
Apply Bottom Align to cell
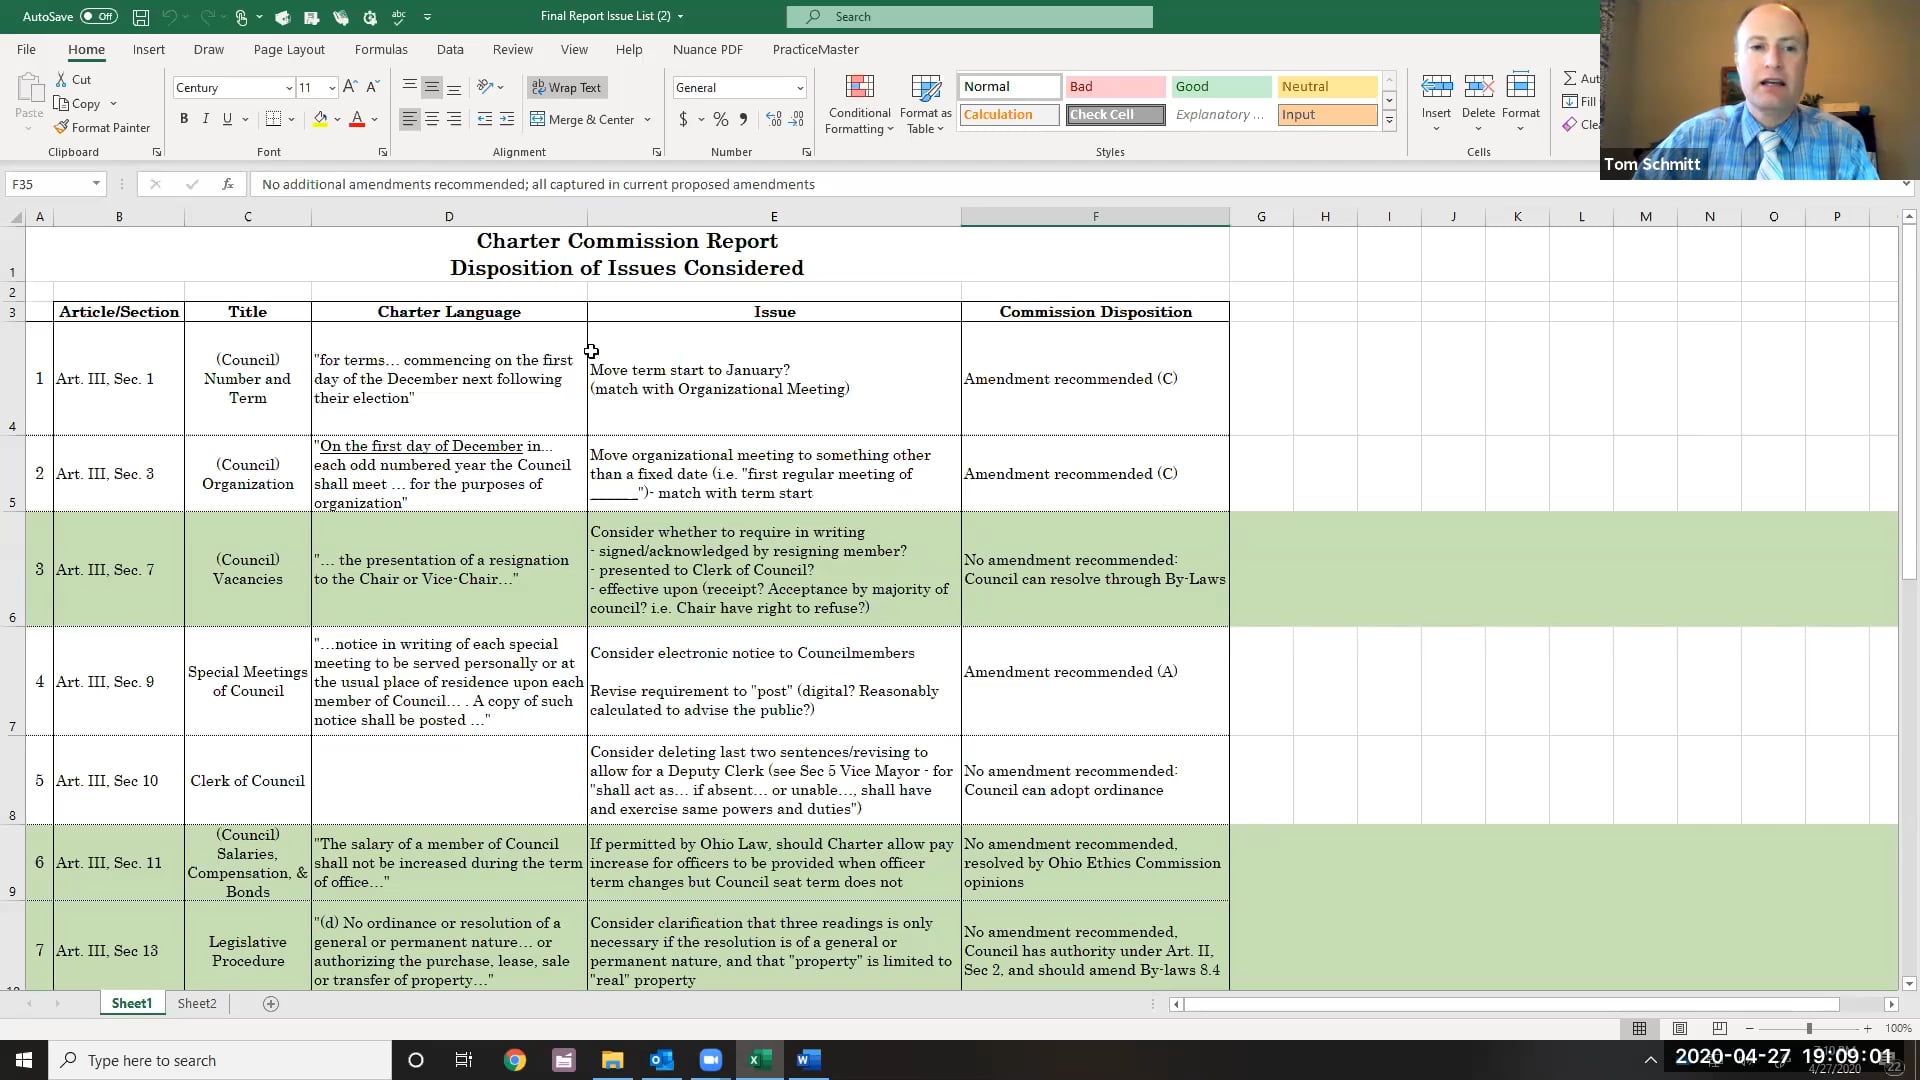coord(454,88)
